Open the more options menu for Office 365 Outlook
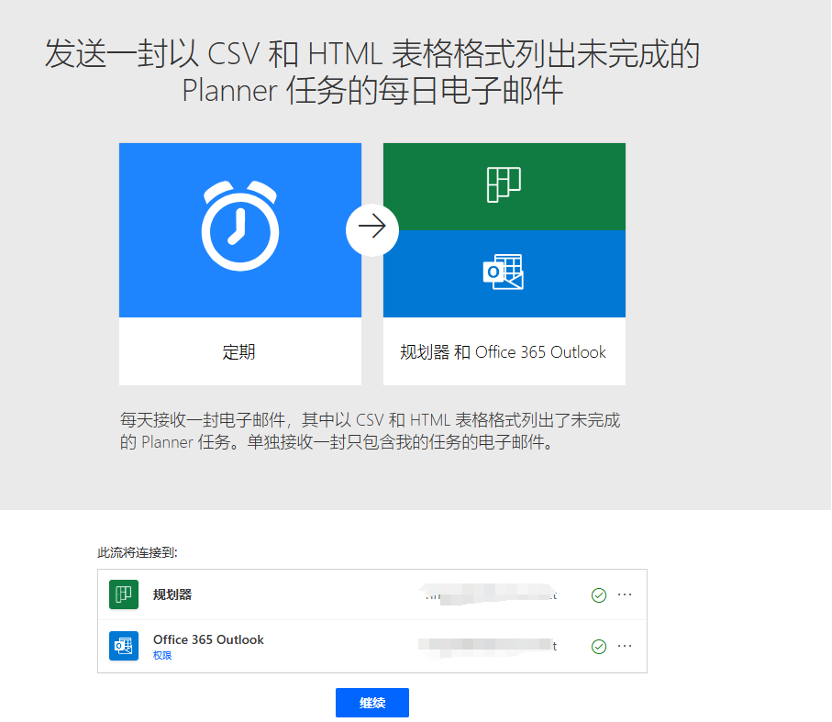The image size is (832, 722). 625,646
